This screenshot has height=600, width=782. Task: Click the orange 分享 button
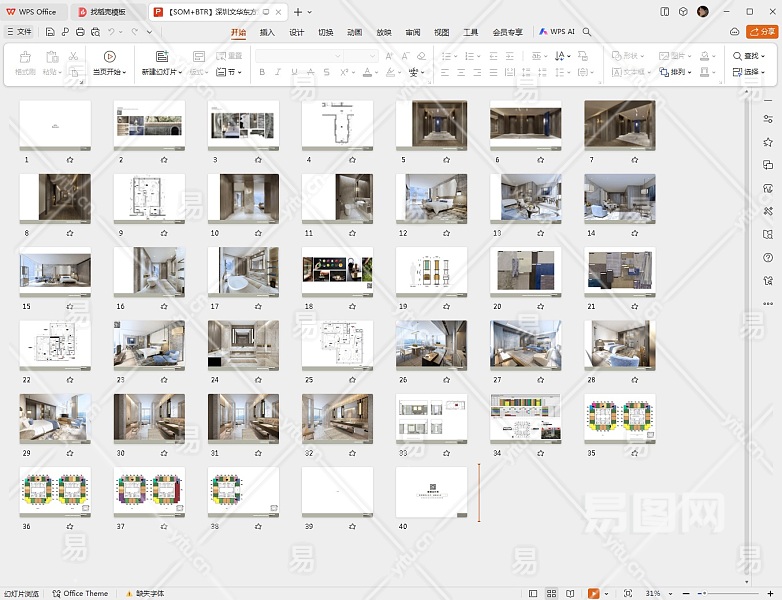pyautogui.click(x=761, y=32)
